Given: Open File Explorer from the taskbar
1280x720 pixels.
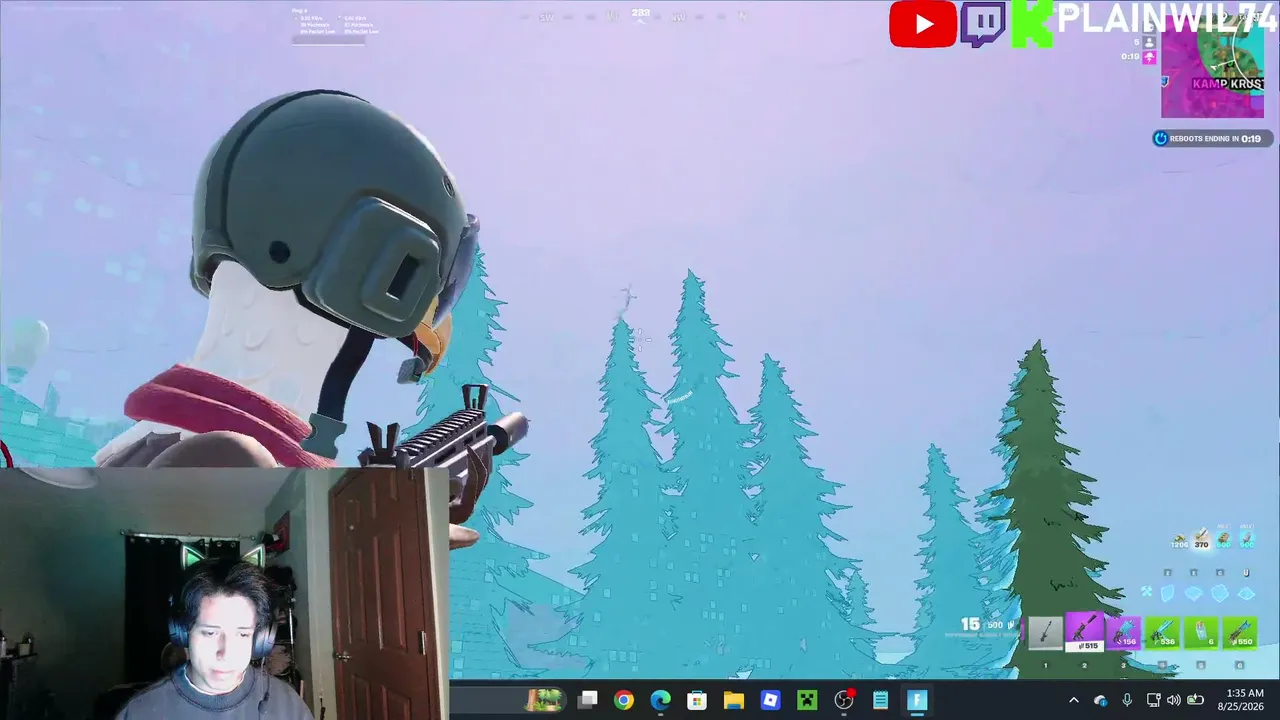Looking at the screenshot, I should pyautogui.click(x=734, y=700).
